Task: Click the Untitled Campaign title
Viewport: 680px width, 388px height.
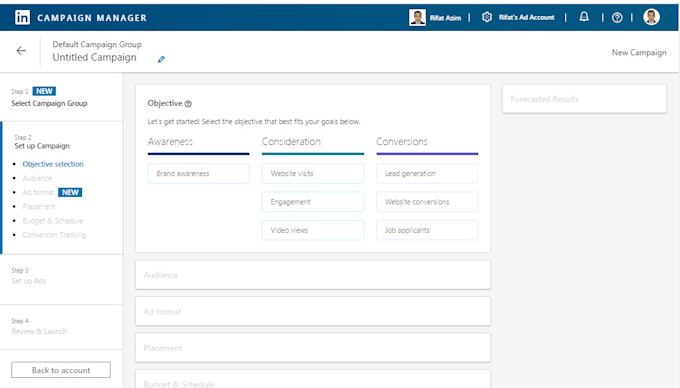Action: tap(95, 57)
